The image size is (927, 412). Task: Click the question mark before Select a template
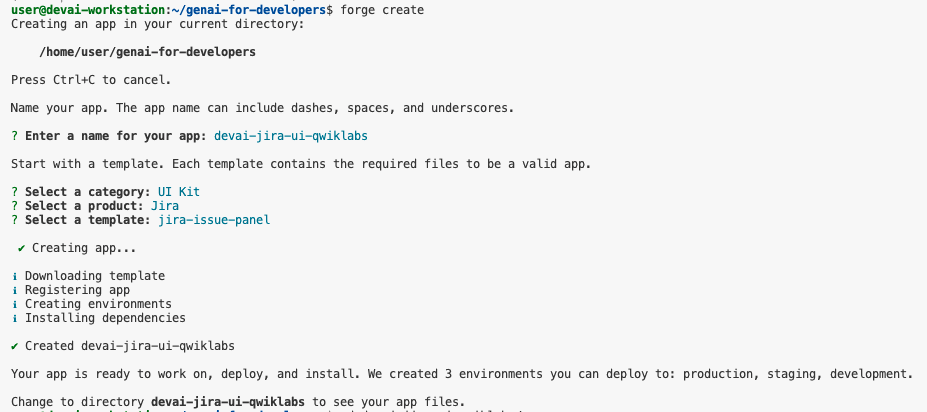14,219
